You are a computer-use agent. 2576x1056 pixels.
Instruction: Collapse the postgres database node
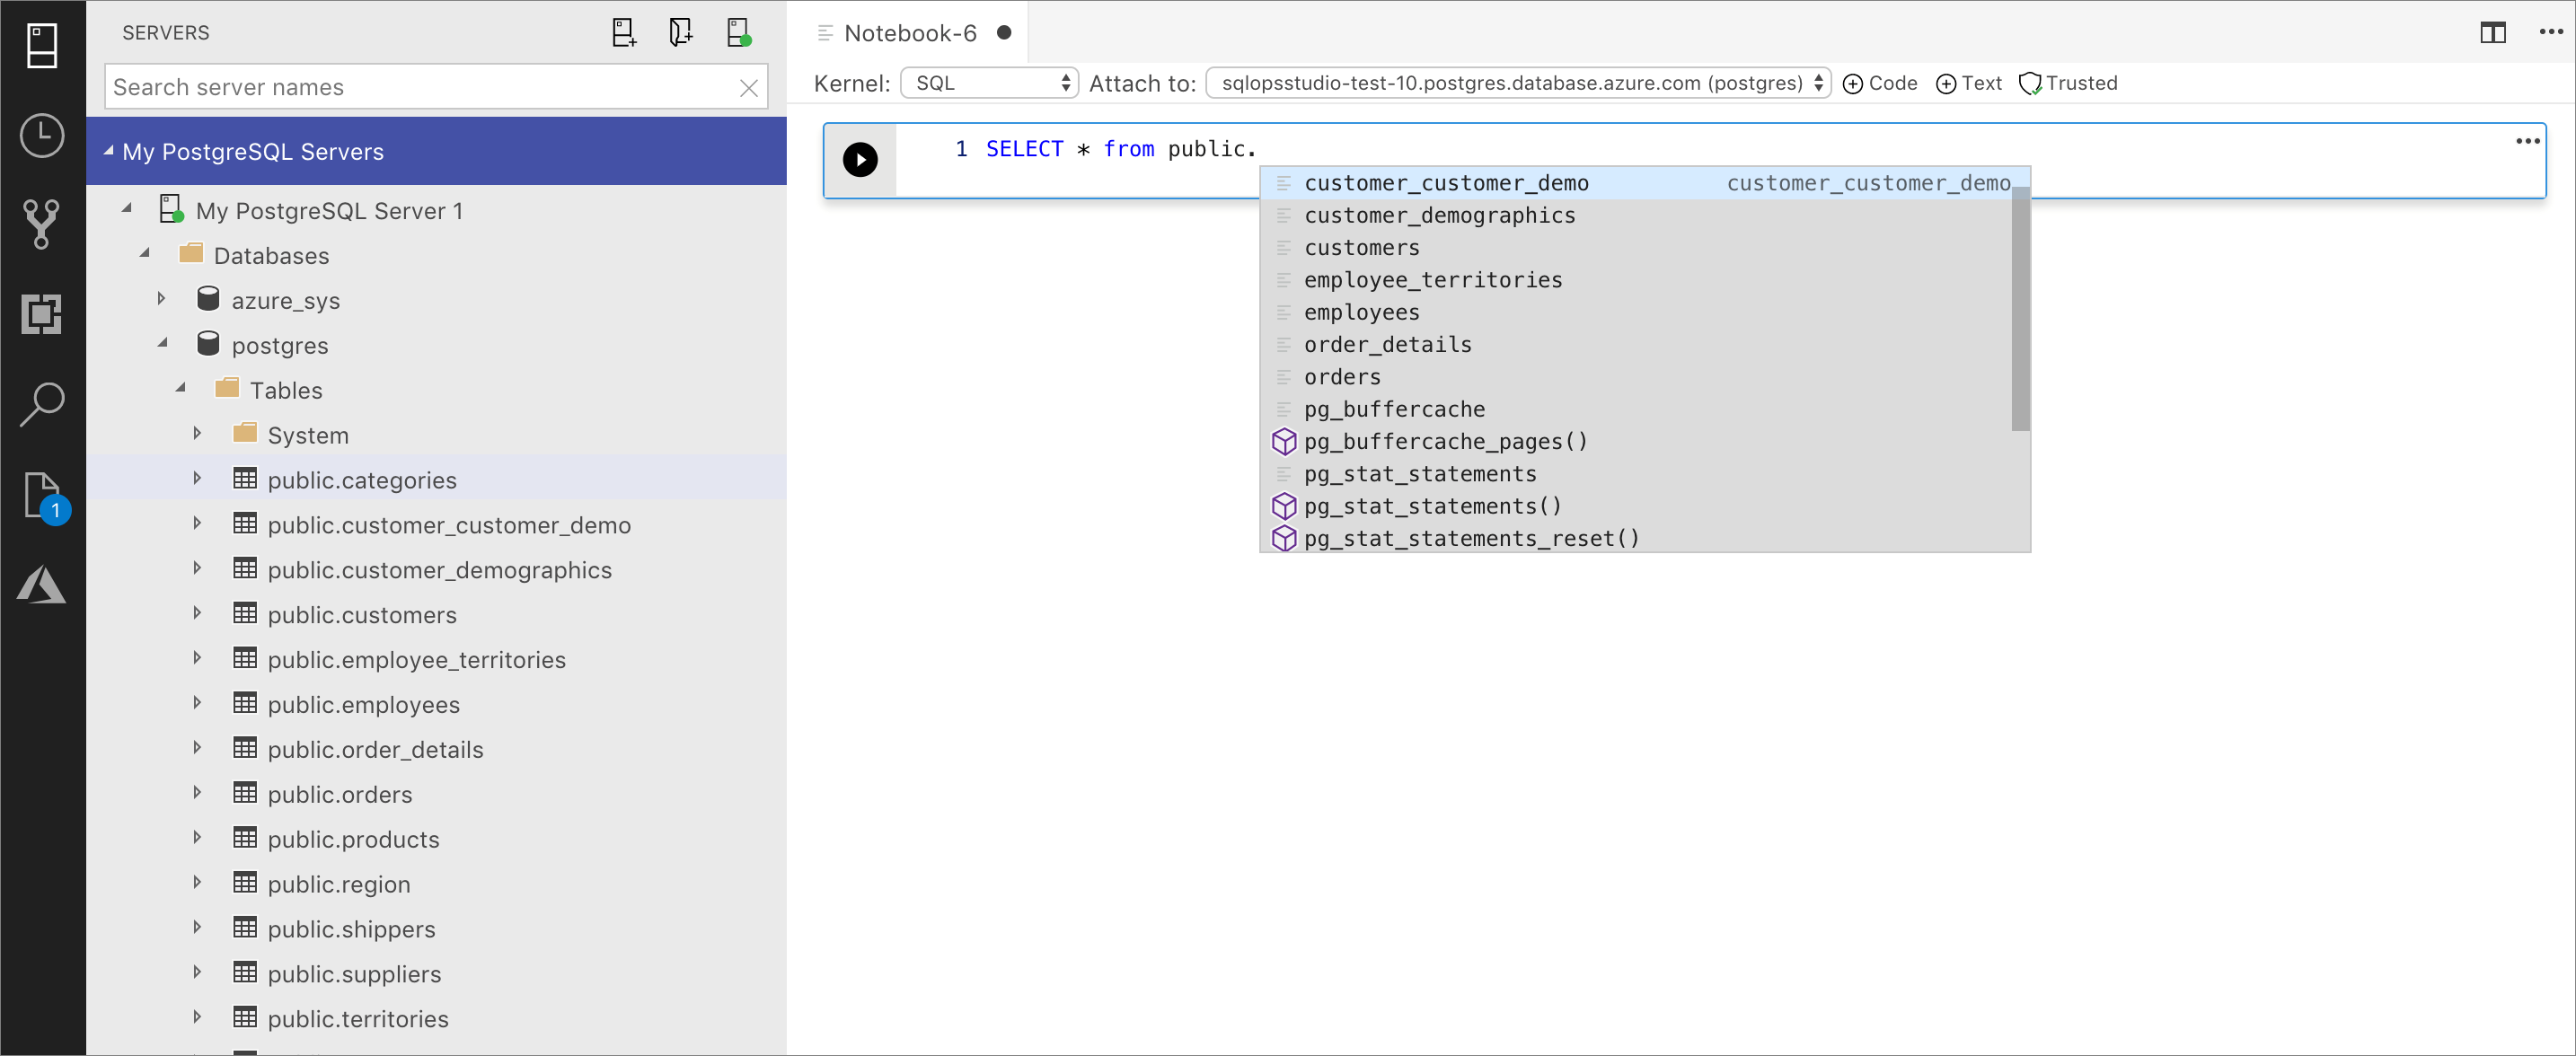pos(163,345)
